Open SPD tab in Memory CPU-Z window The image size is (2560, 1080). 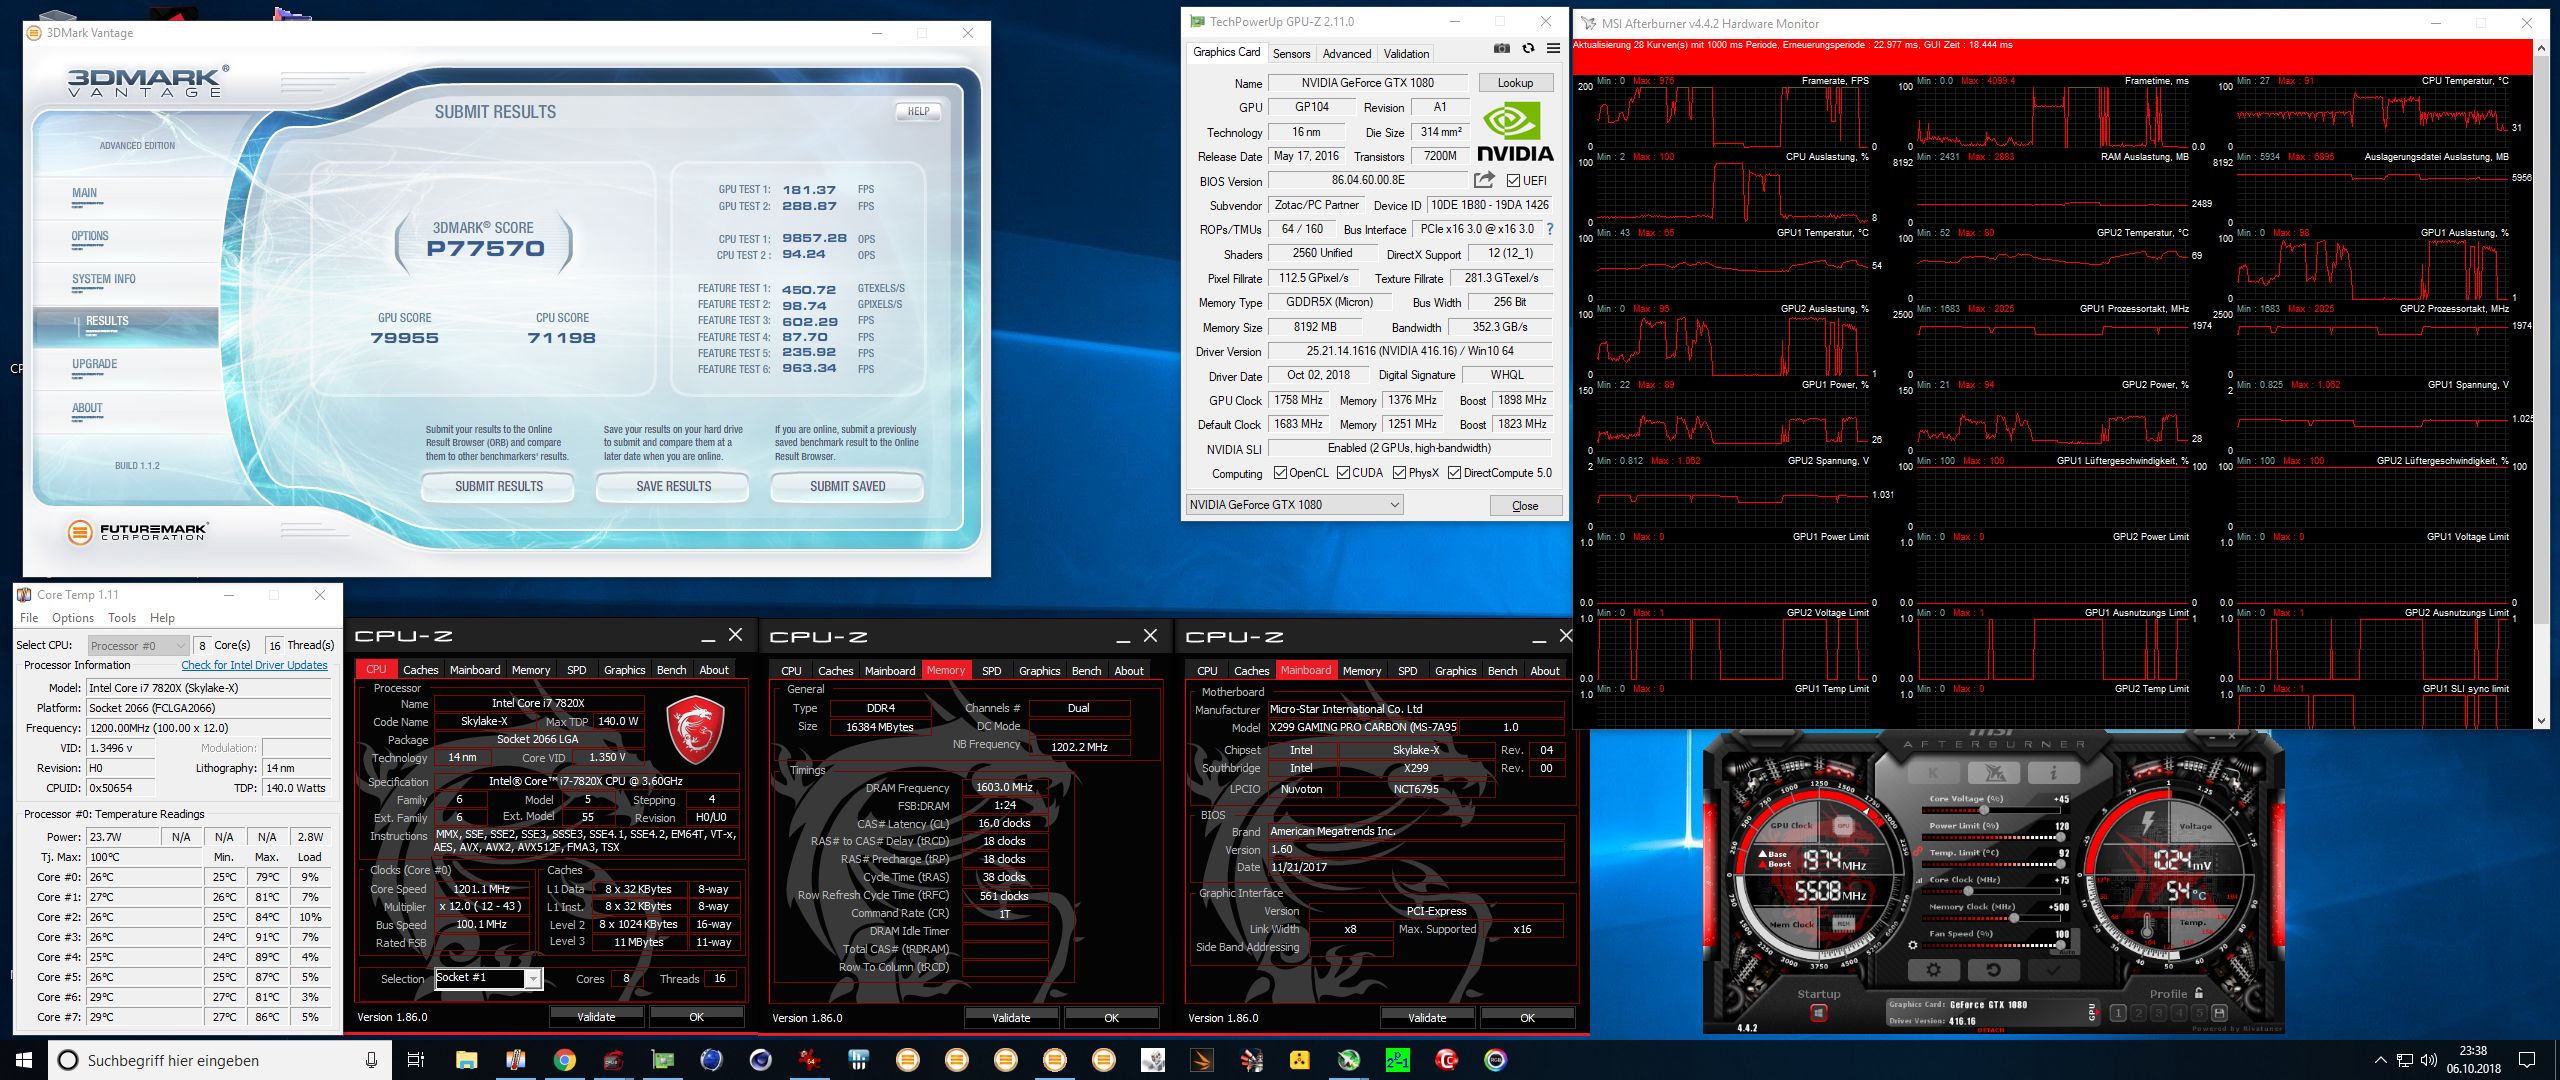tap(991, 671)
